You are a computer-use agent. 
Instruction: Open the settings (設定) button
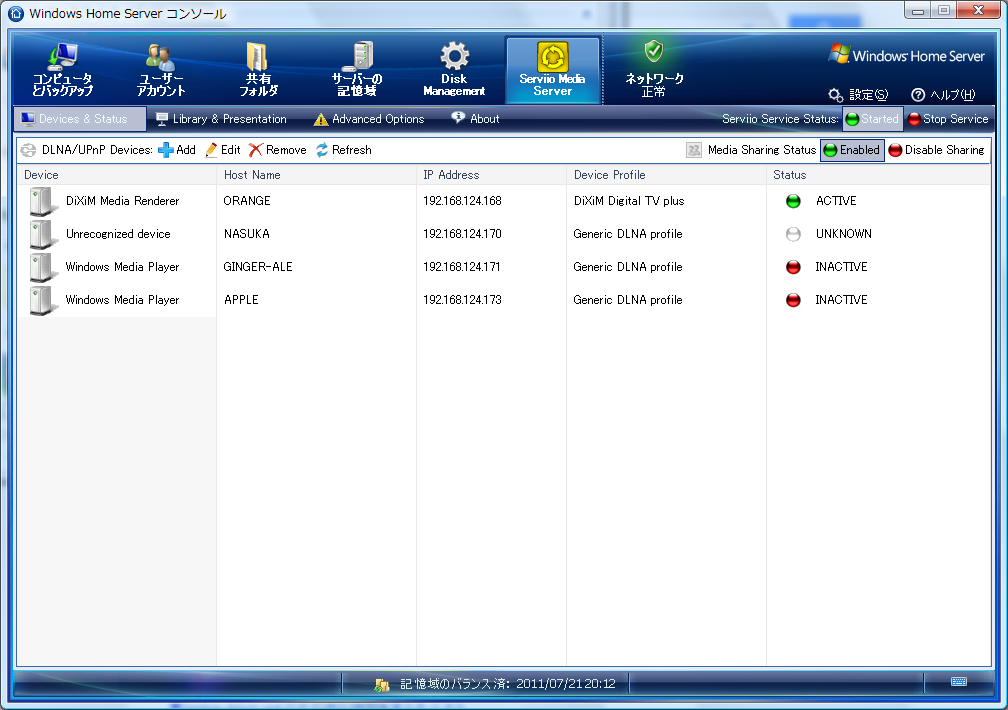pyautogui.click(x=858, y=95)
